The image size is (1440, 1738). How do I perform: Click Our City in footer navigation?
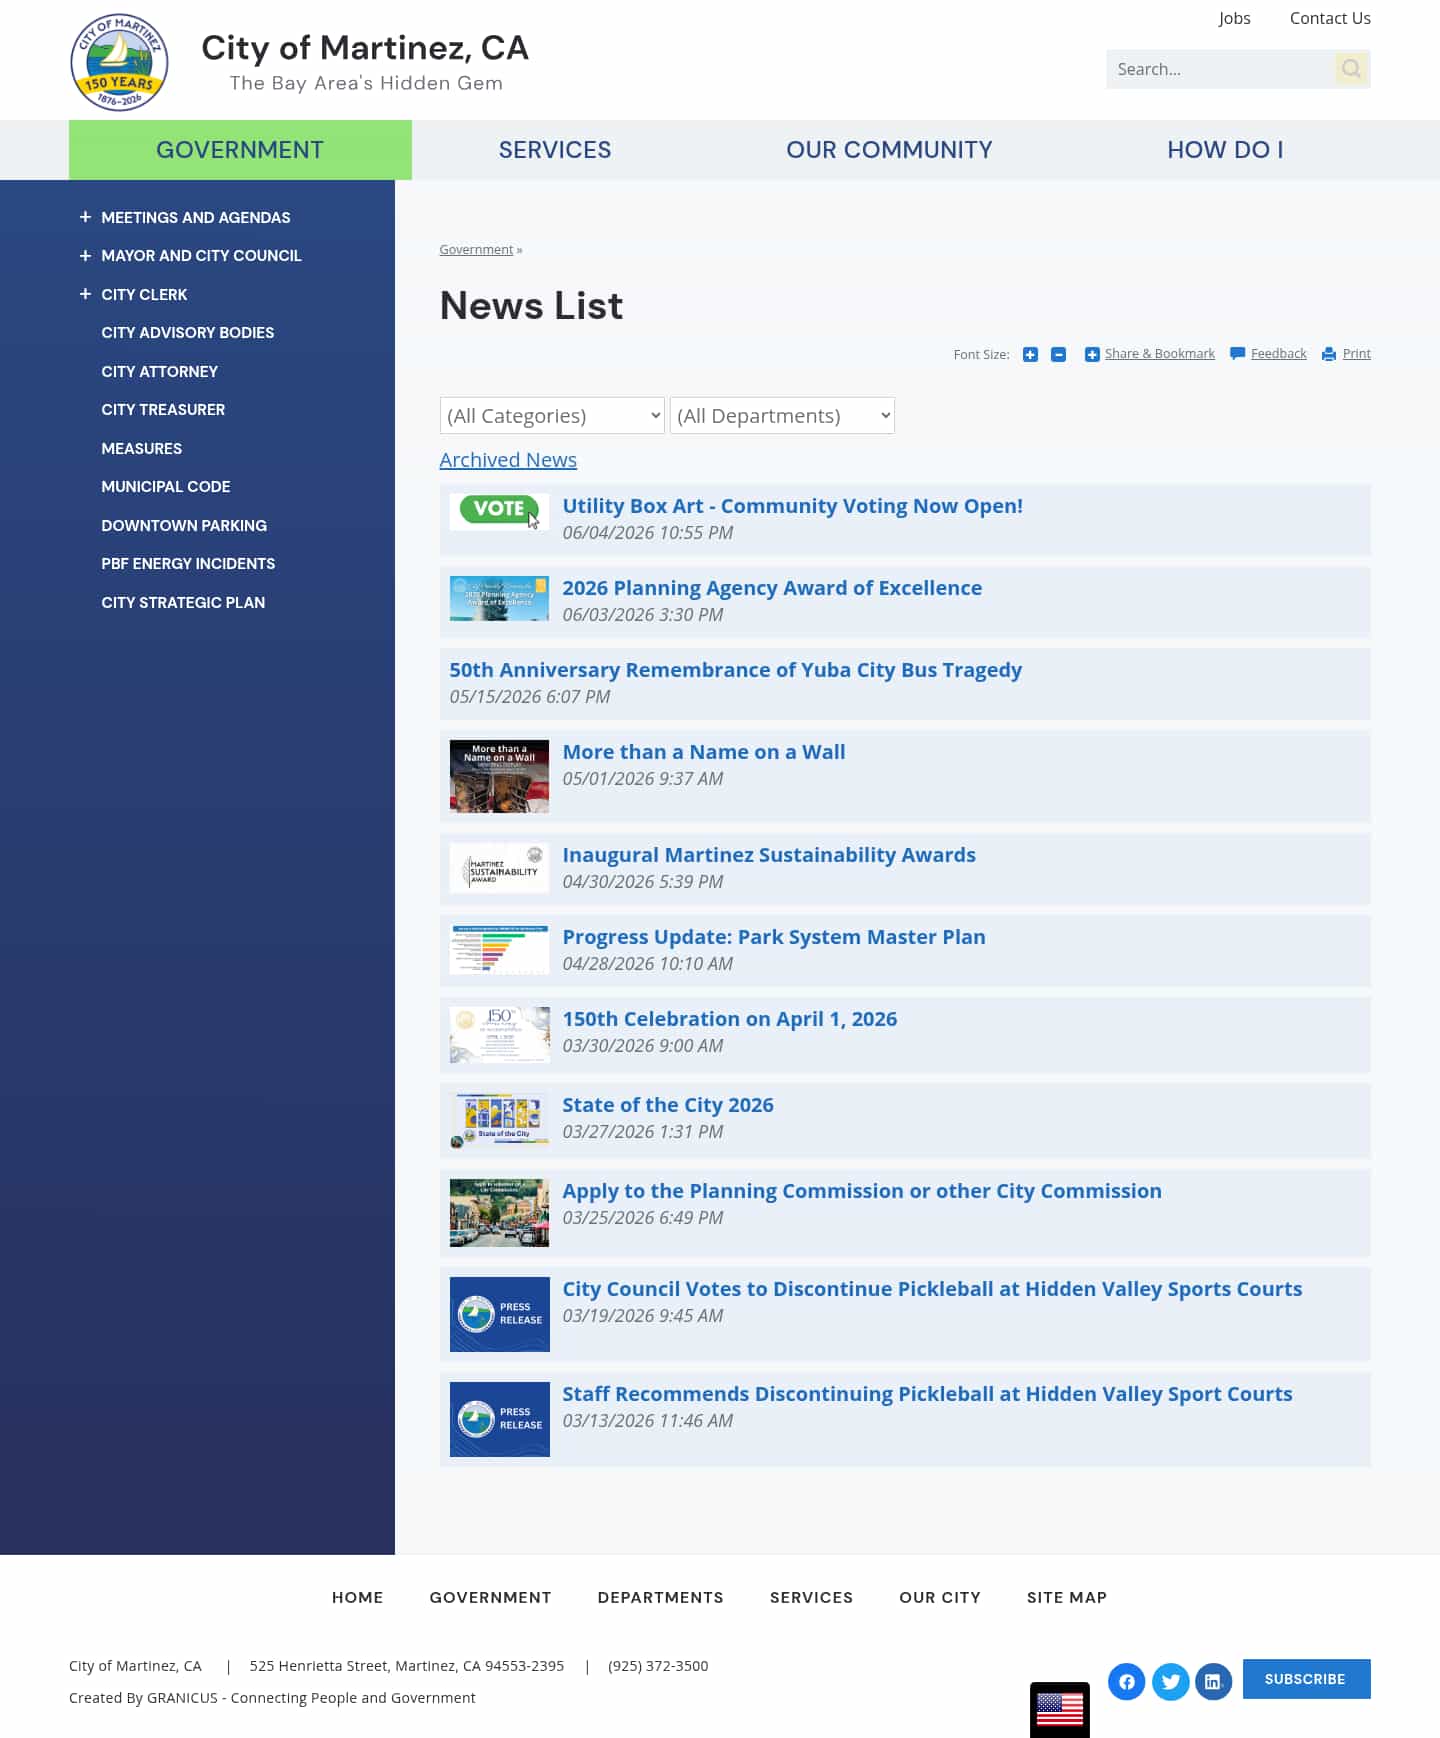(x=940, y=1597)
